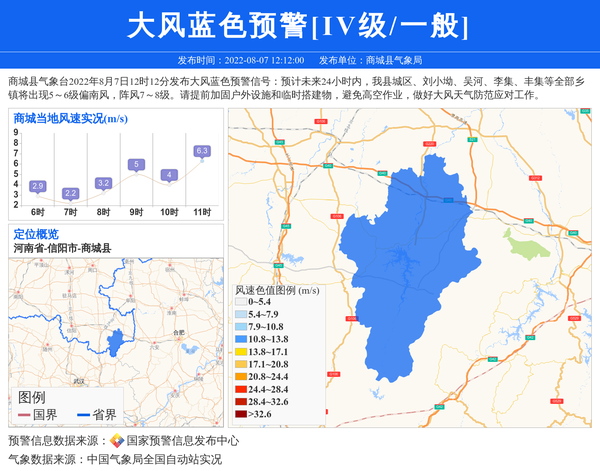
Task: Click the small blue Shangcheng area in overview map
Action: point(118,343)
